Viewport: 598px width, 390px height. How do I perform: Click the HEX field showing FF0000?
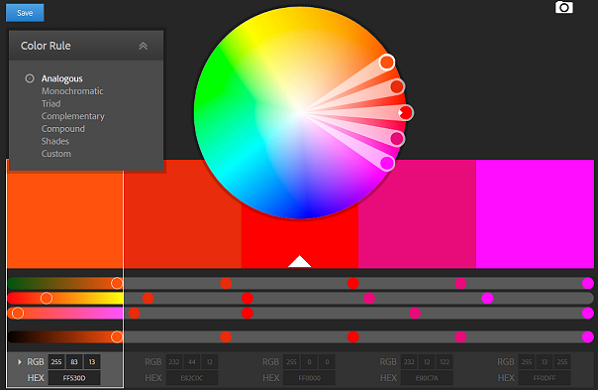(309, 378)
